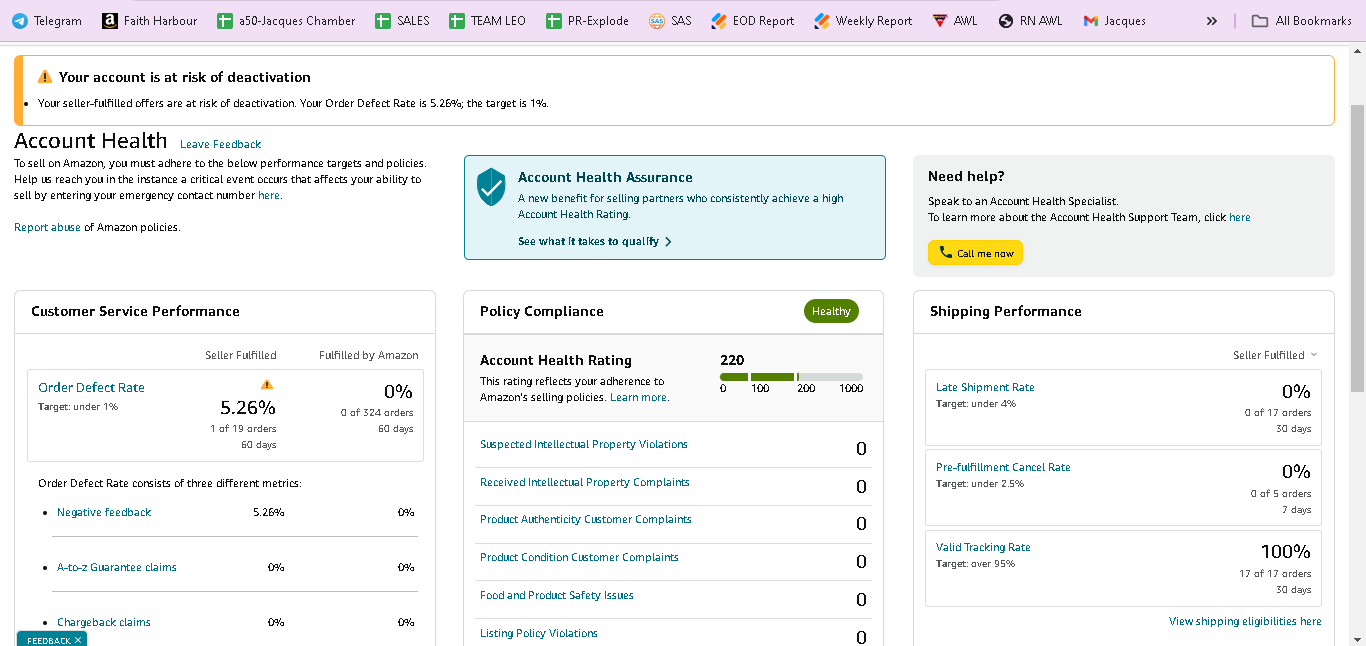Viewport: 1366px width, 646px height.
Task: Open the Telegram bookmark
Action: 47,20
